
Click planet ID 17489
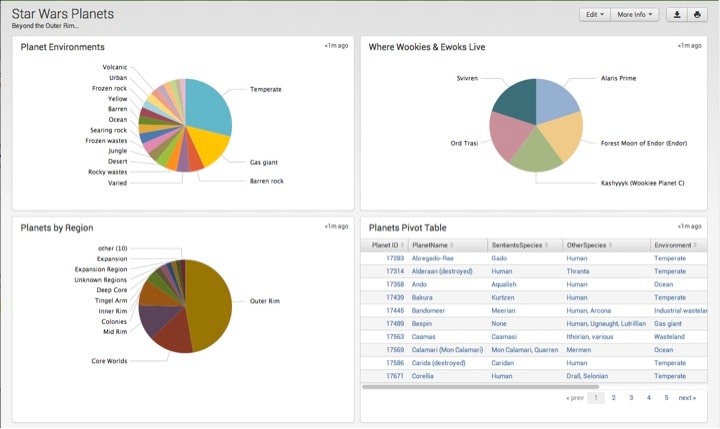395,324
